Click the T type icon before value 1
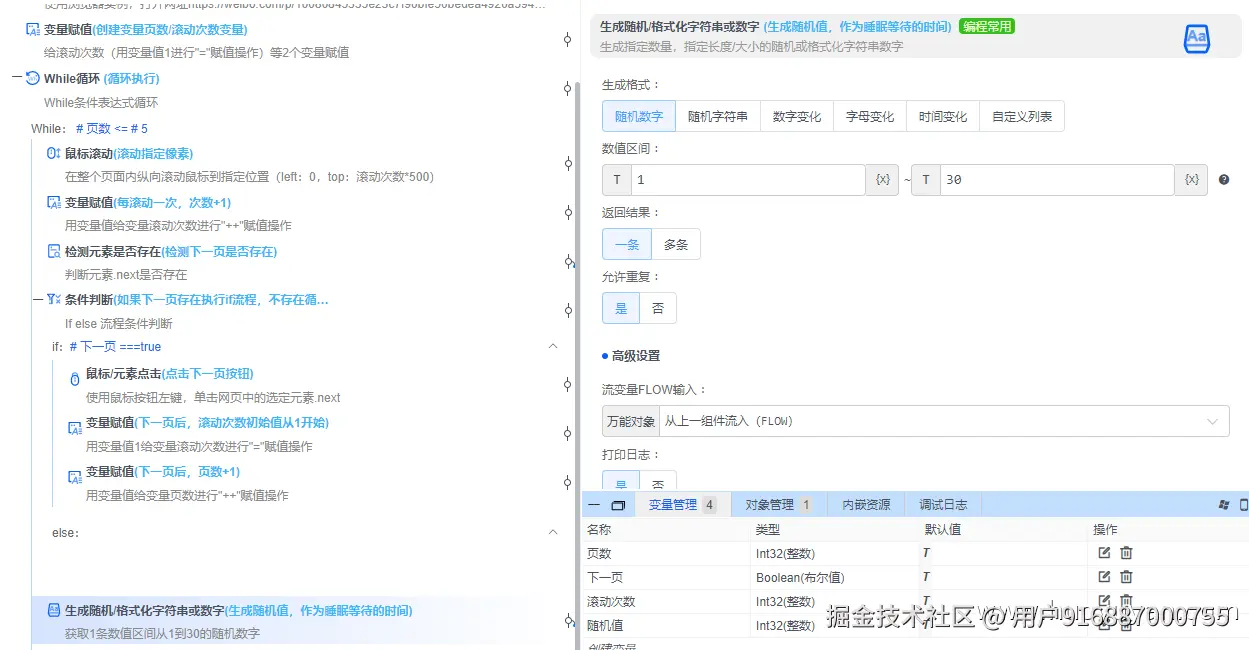1249x650 pixels. 617,180
